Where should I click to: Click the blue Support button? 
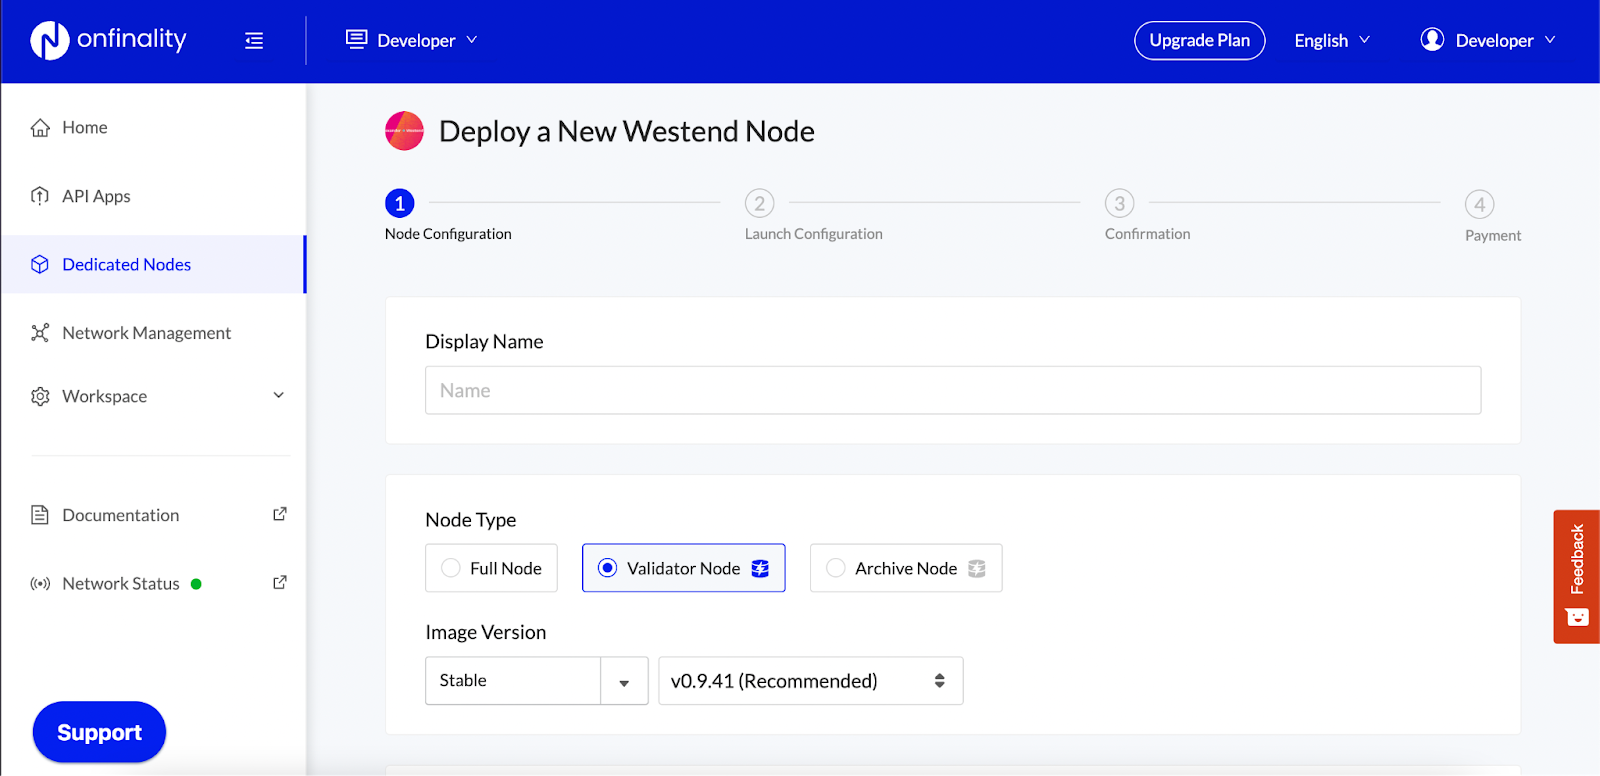tap(99, 732)
